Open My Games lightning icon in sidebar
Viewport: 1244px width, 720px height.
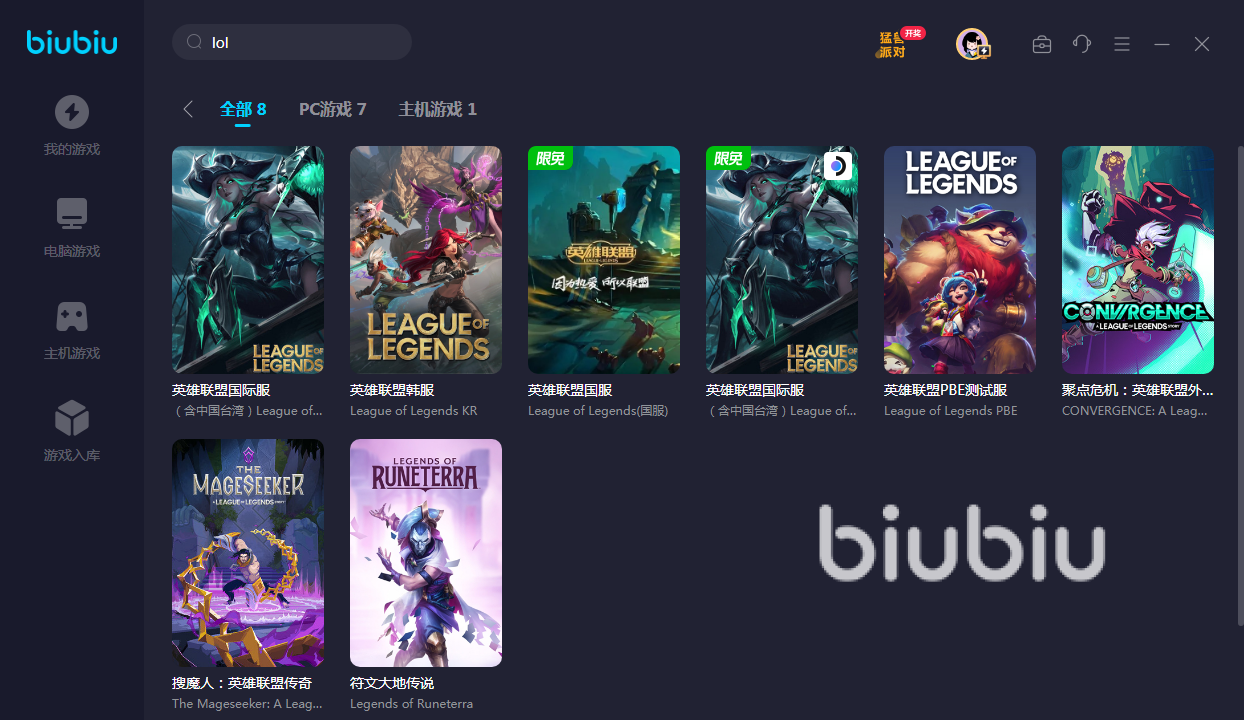click(72, 112)
